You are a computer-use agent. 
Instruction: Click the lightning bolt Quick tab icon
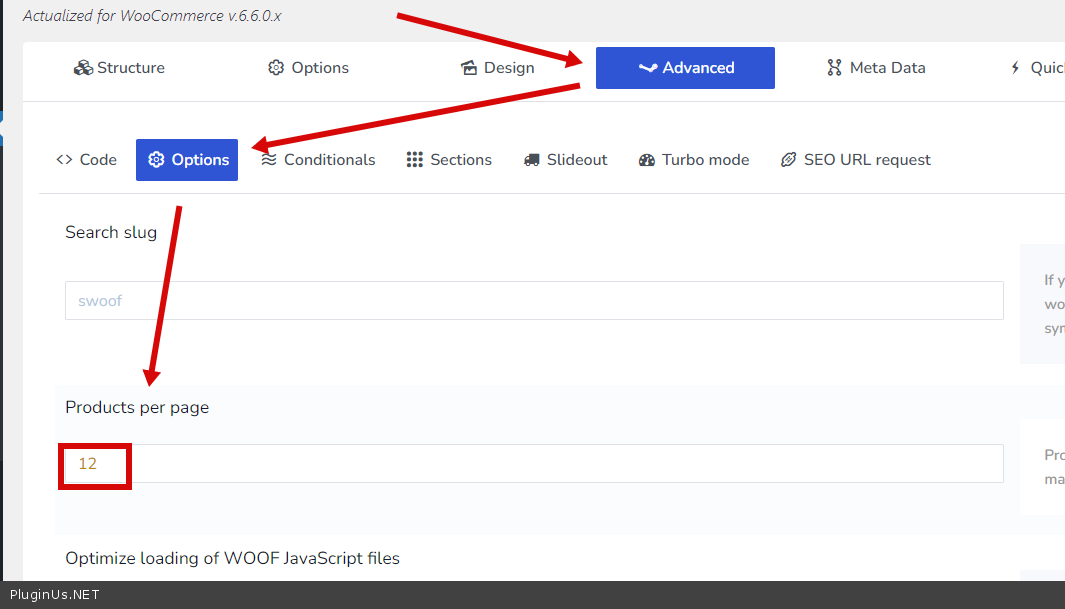tap(1016, 68)
